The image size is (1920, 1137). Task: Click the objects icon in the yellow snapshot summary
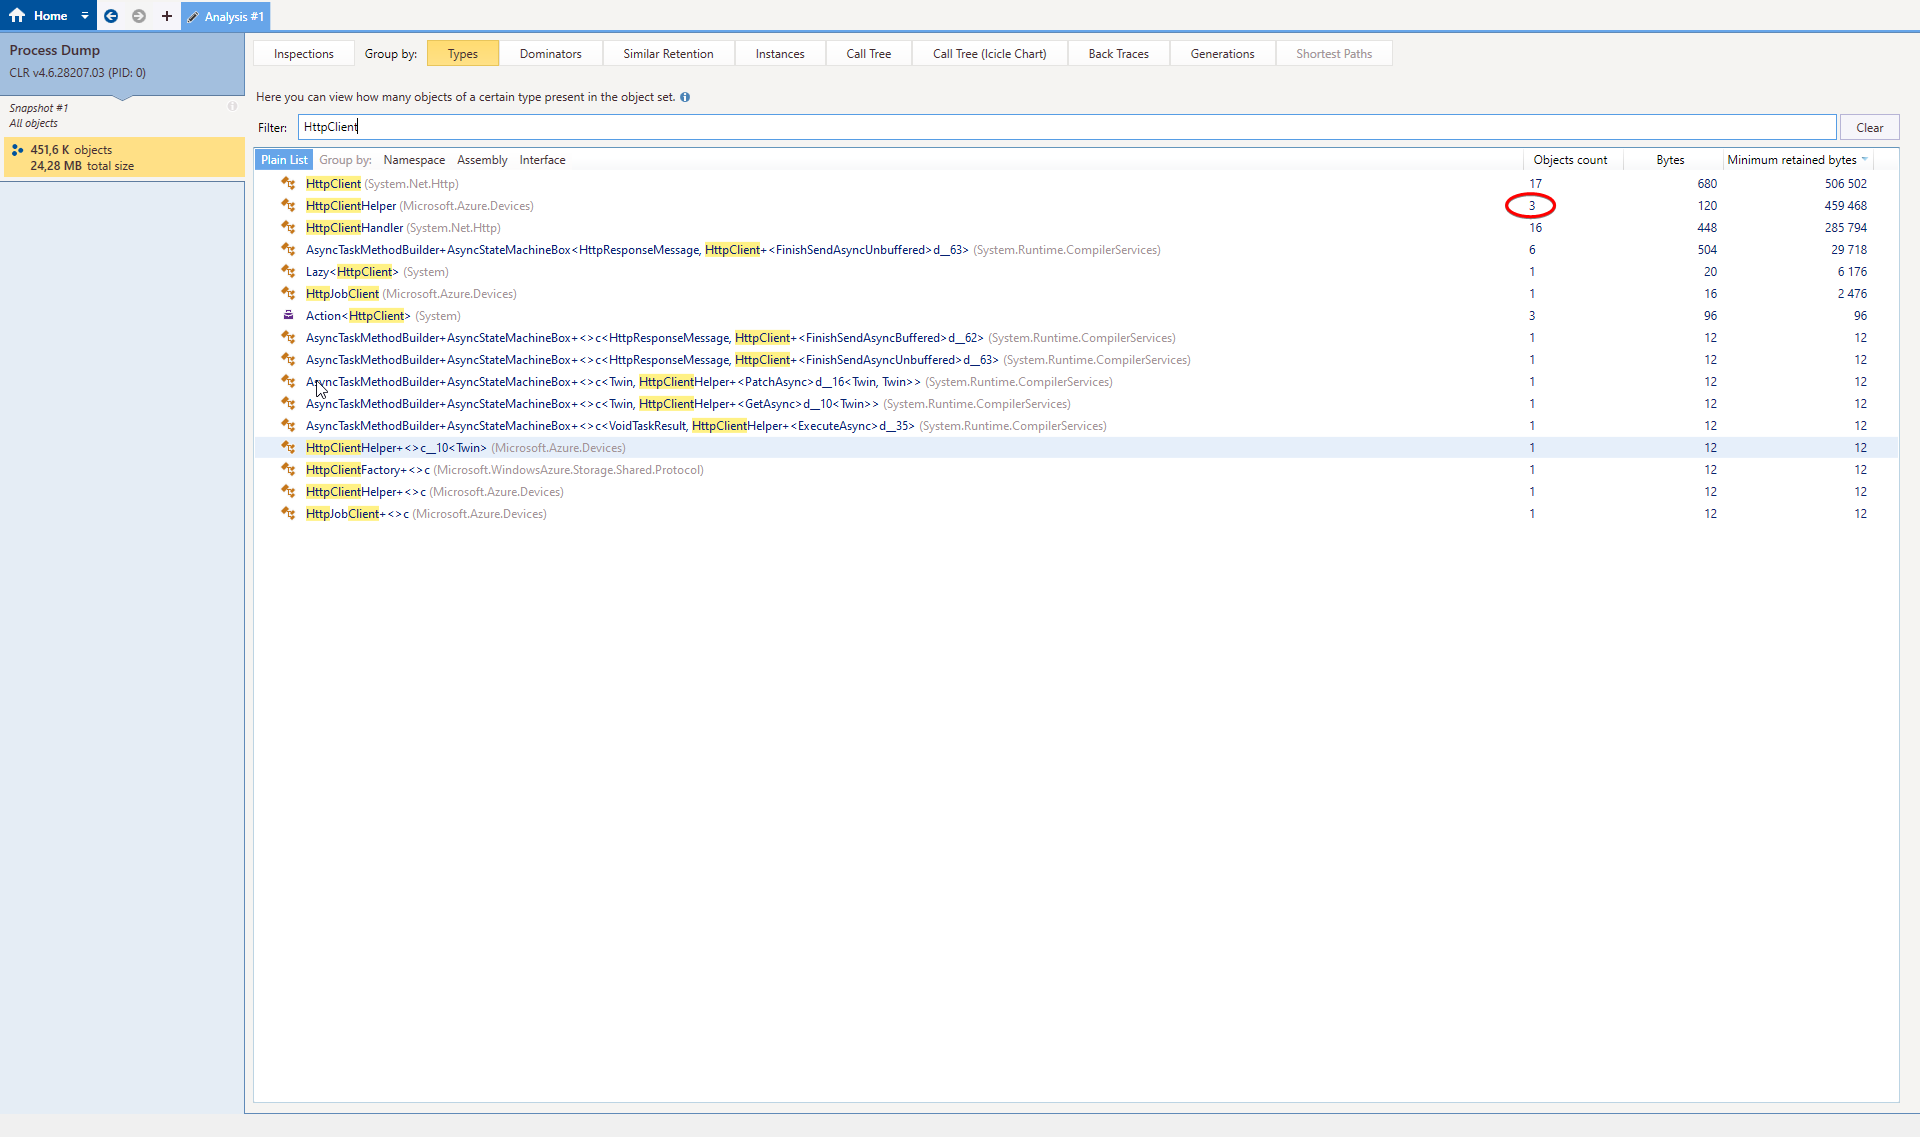pos(19,149)
